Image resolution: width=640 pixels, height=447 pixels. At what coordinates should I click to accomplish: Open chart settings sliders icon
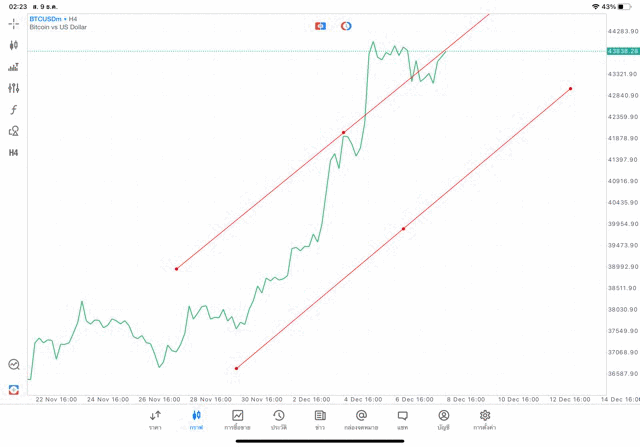point(14,88)
